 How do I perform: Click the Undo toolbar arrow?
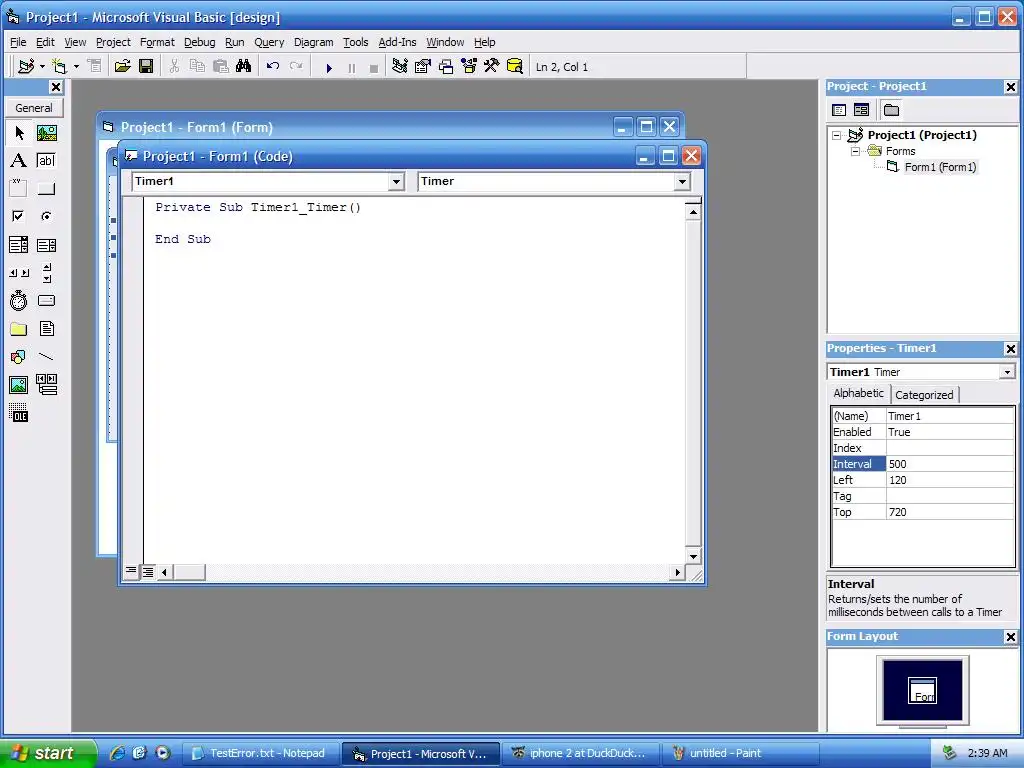pyautogui.click(x=273, y=67)
